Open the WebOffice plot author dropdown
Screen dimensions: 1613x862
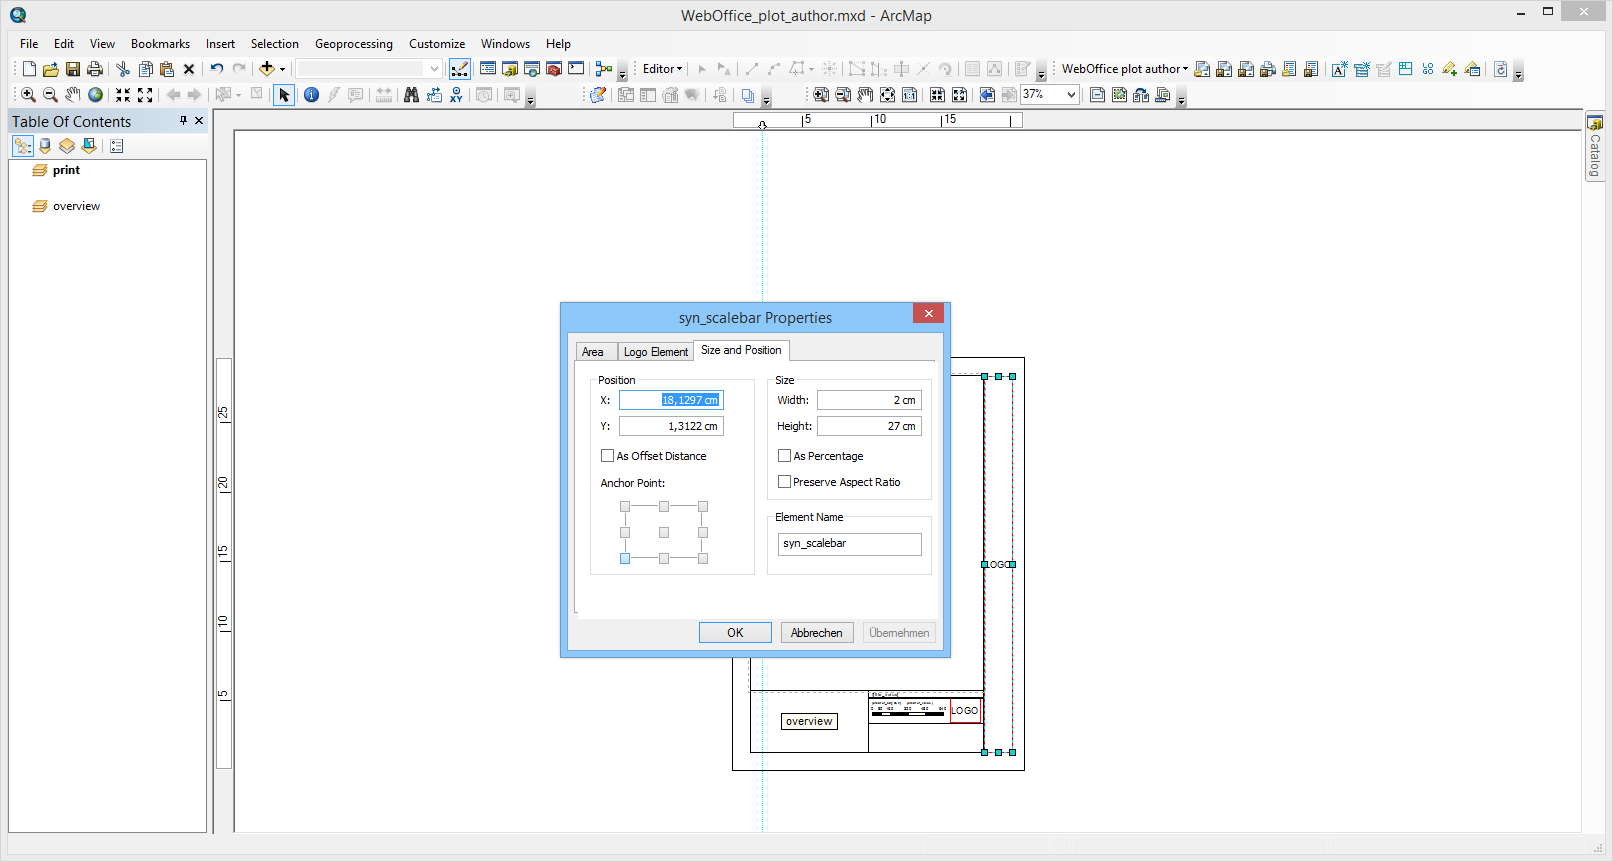(1125, 69)
